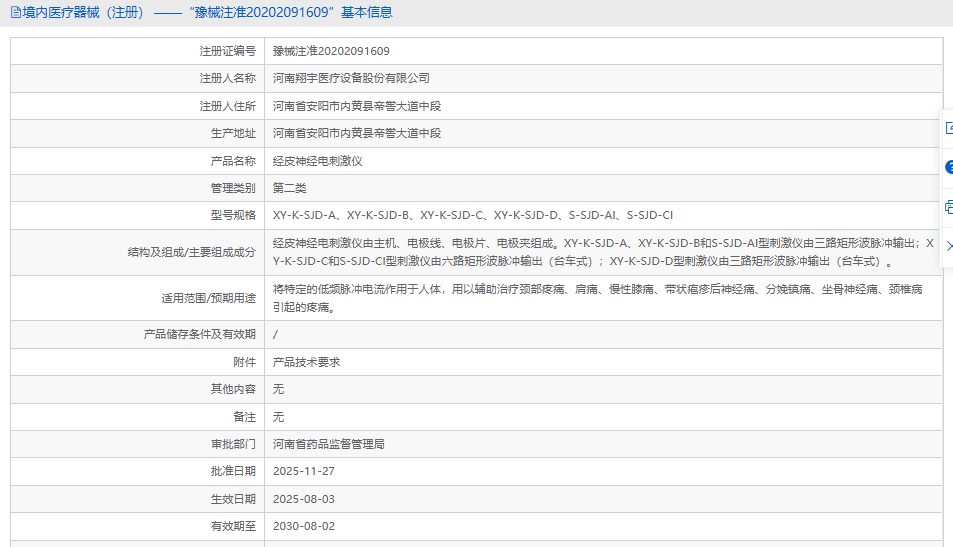This screenshot has width=953, height=547.
Task: Select approval date 2025-11-27
Action: point(304,471)
